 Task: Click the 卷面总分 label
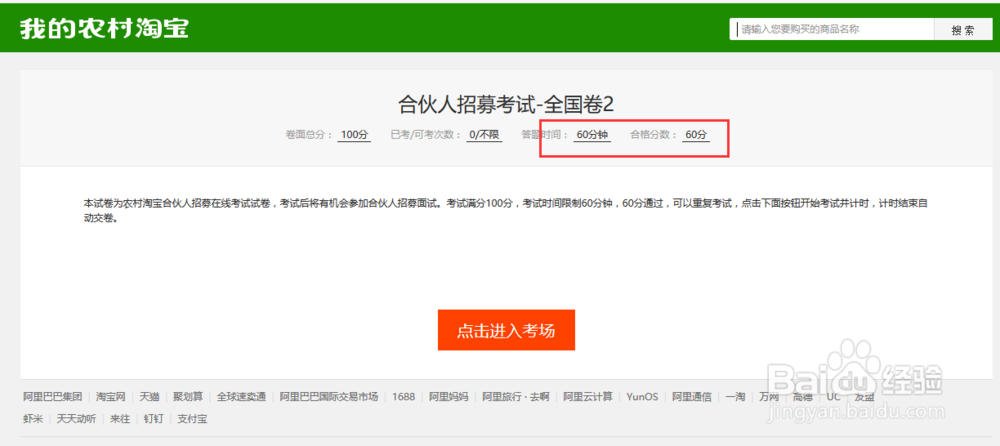click(x=309, y=135)
